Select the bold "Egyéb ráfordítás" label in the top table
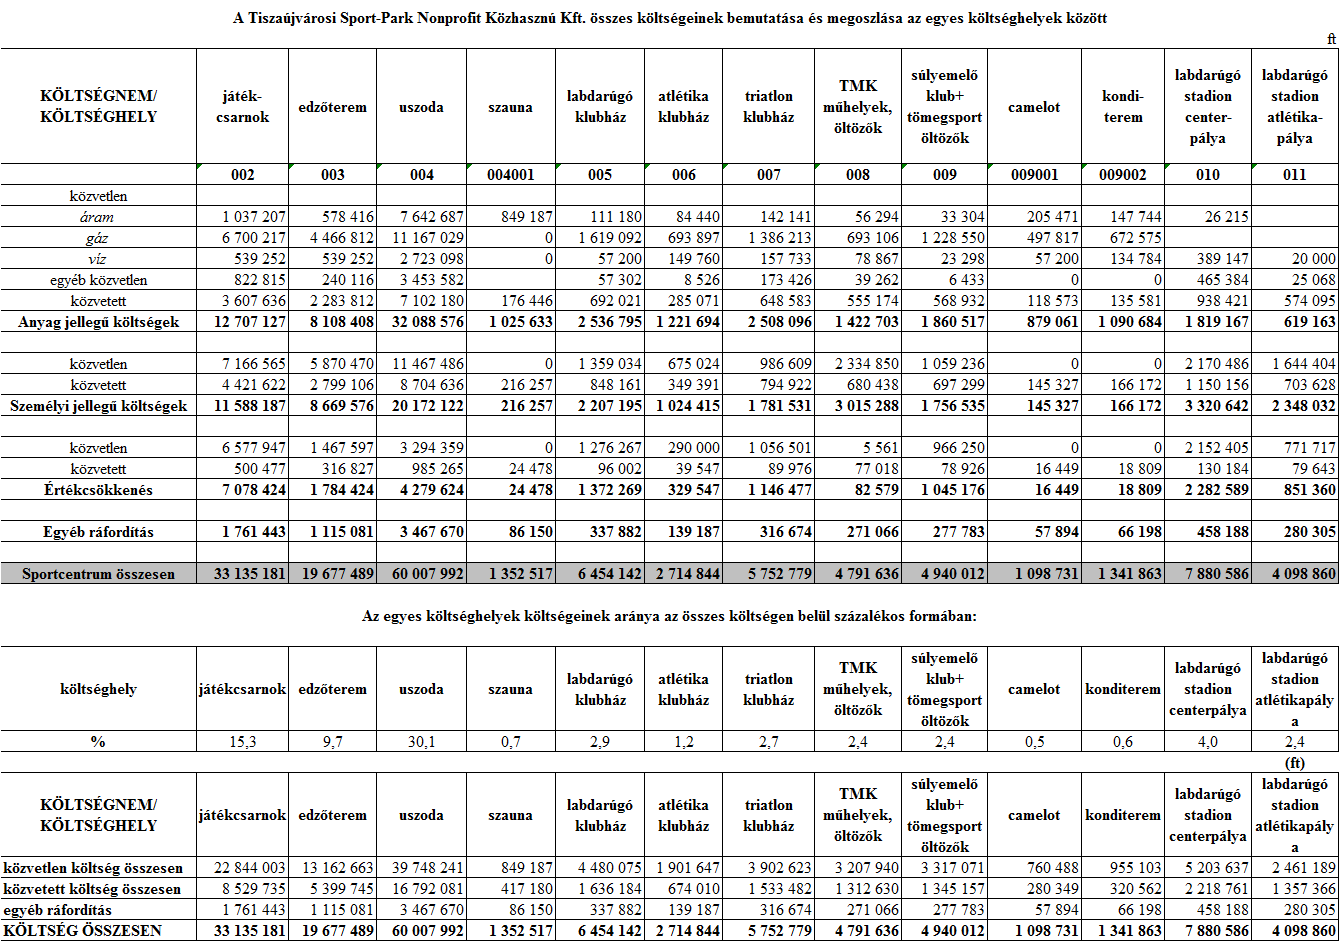The height and width of the screenshot is (941, 1339). pos(98,532)
